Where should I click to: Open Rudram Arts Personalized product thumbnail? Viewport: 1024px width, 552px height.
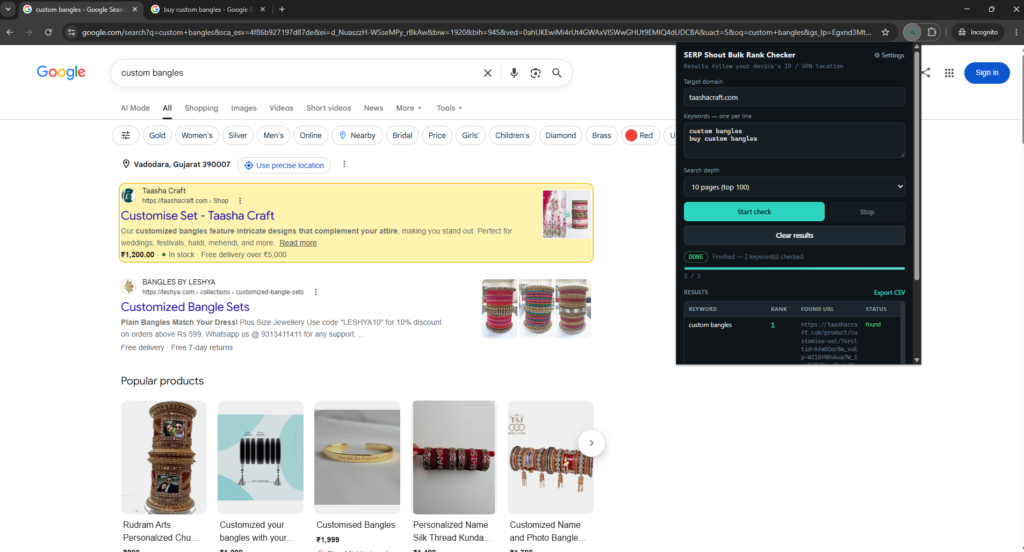(164, 457)
